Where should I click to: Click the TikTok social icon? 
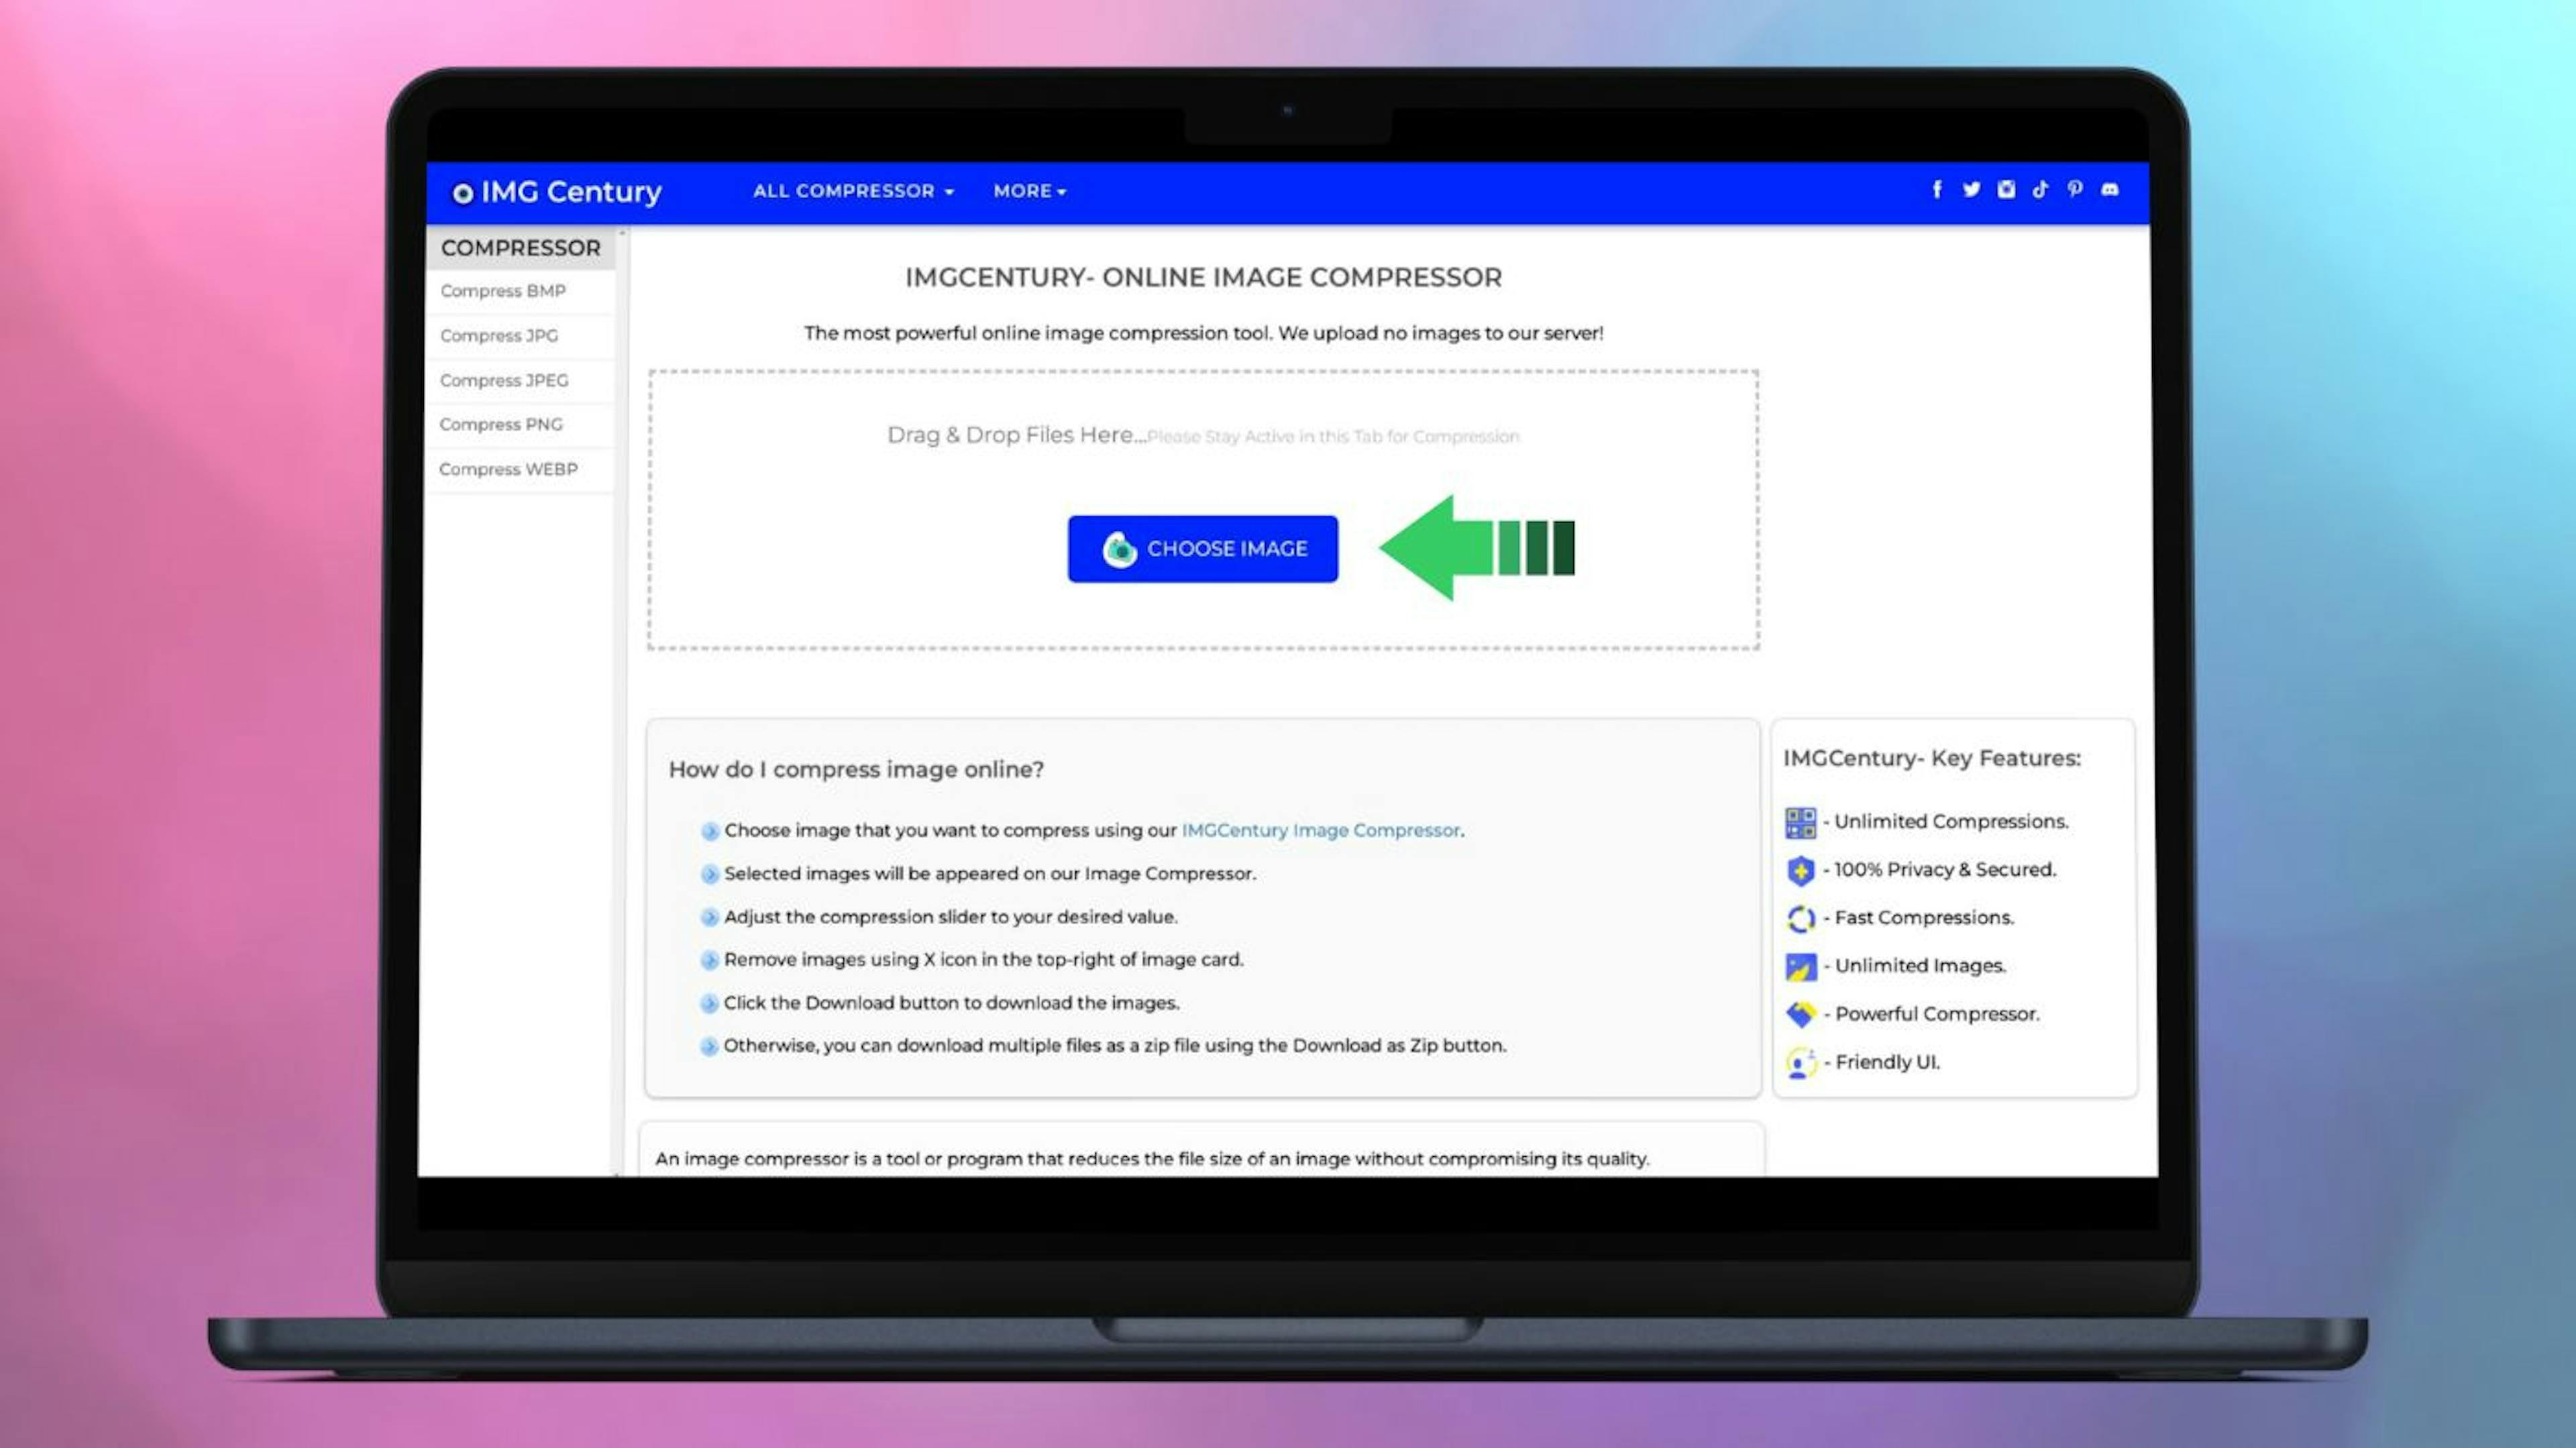(2042, 189)
